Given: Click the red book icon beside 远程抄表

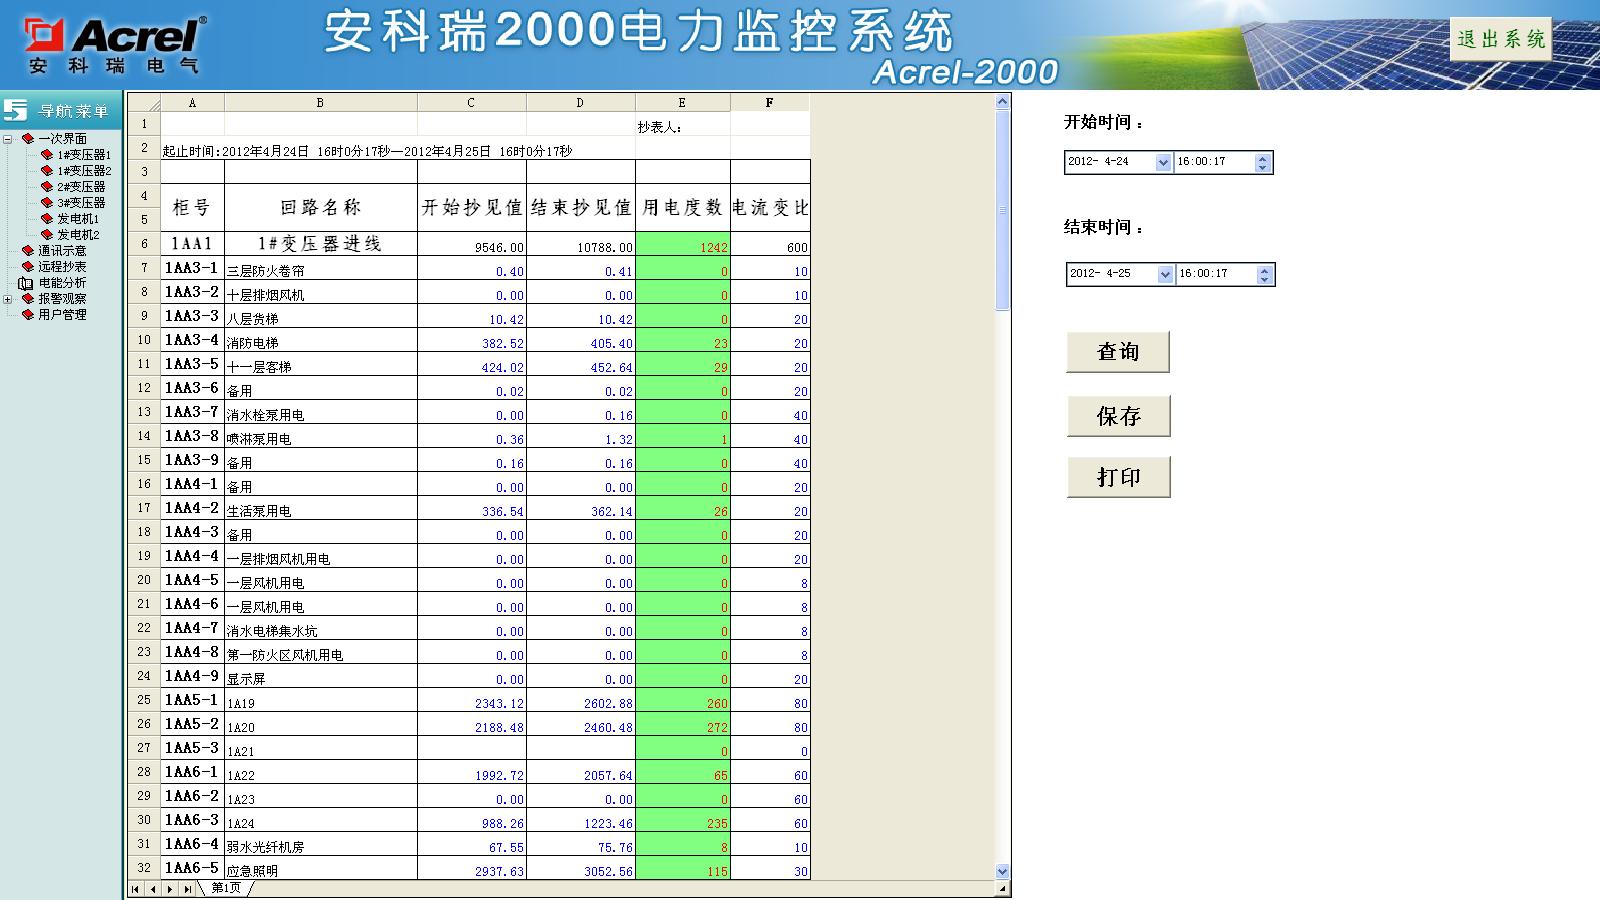Looking at the screenshot, I should pyautogui.click(x=28, y=267).
